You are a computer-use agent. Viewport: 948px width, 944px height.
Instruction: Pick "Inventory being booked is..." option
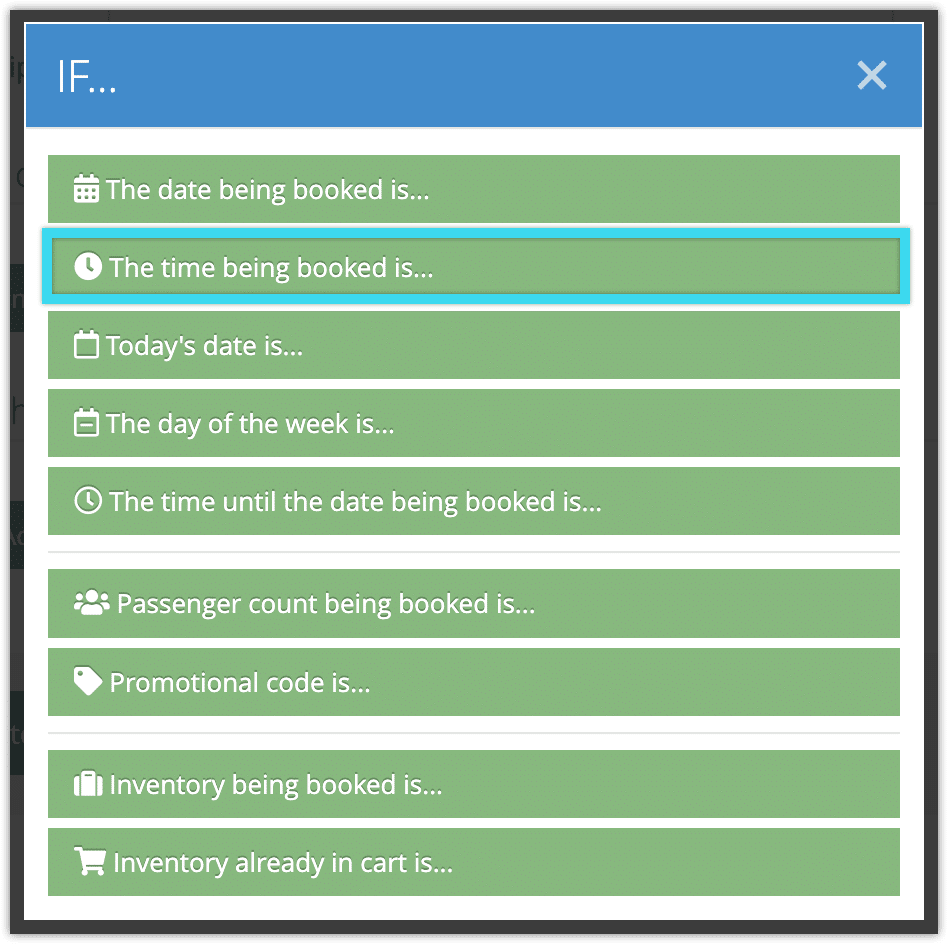click(x=474, y=784)
